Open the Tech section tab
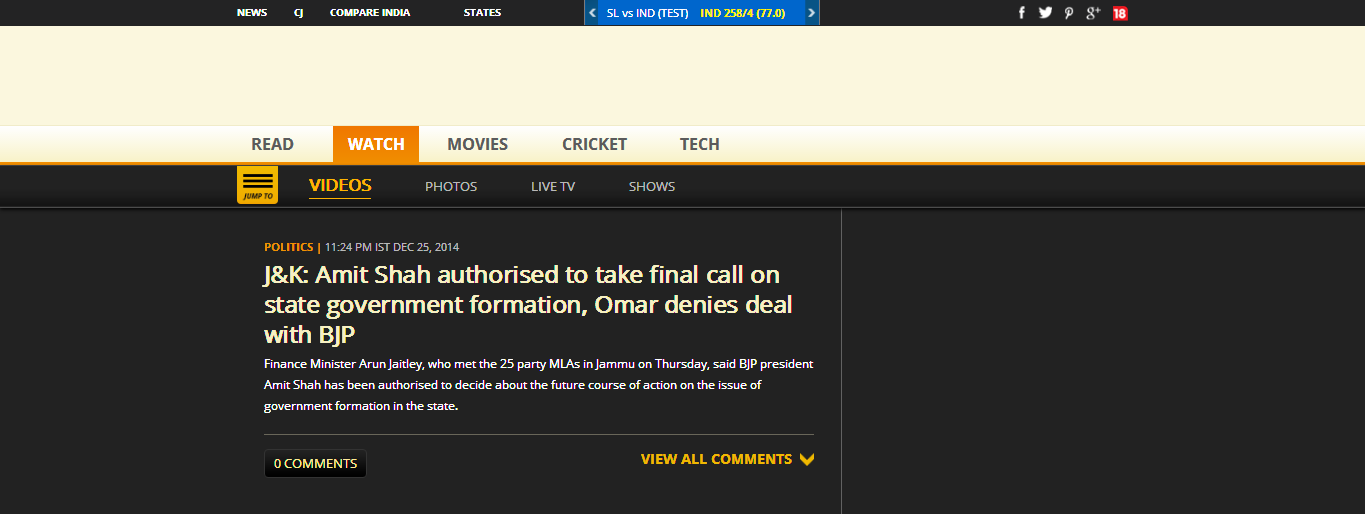The image size is (1365, 514). click(699, 144)
